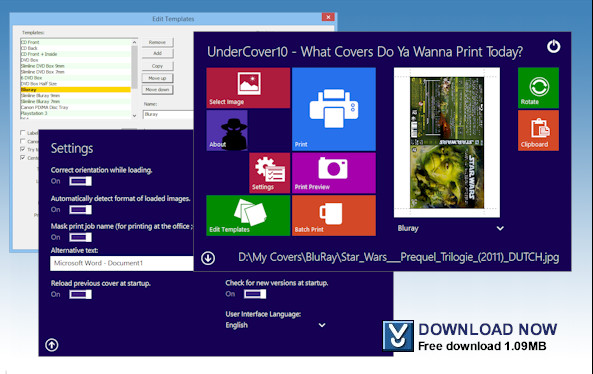Open the About tile with spy figure
The image size is (593, 374).
227,130
